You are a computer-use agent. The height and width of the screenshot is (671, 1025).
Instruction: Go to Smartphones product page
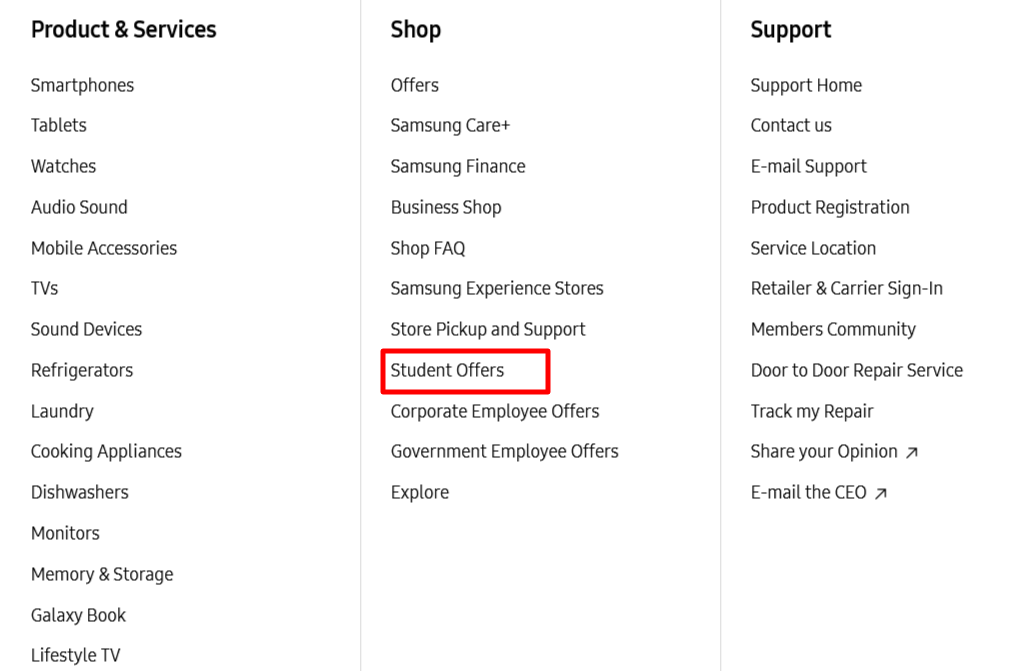[82, 85]
